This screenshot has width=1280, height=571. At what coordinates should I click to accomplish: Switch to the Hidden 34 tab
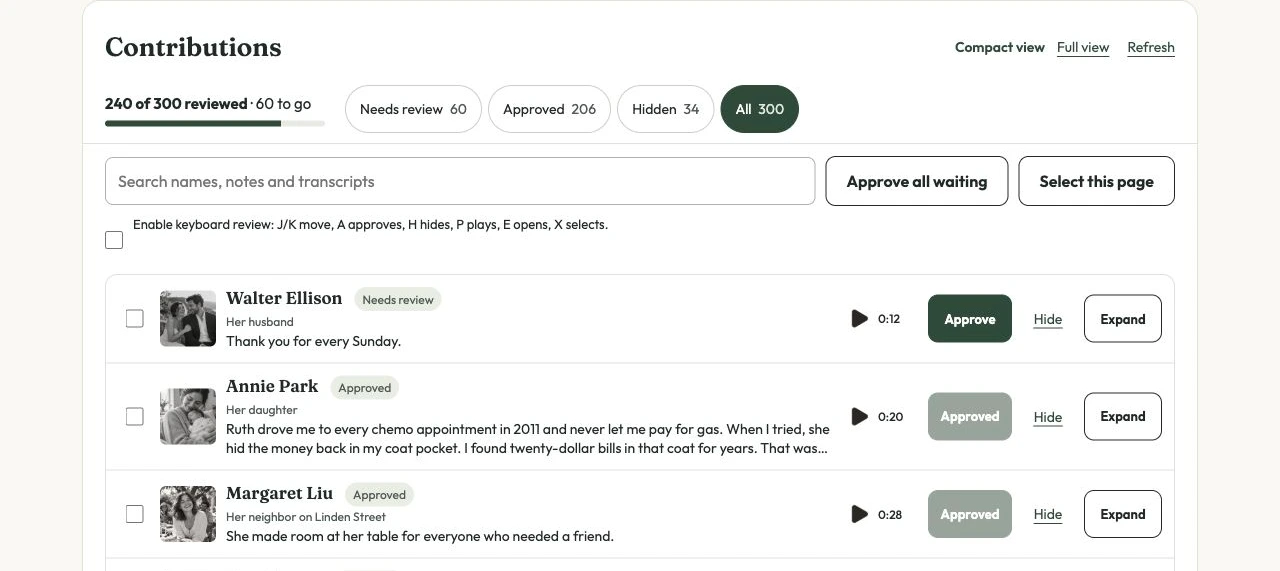pos(665,109)
